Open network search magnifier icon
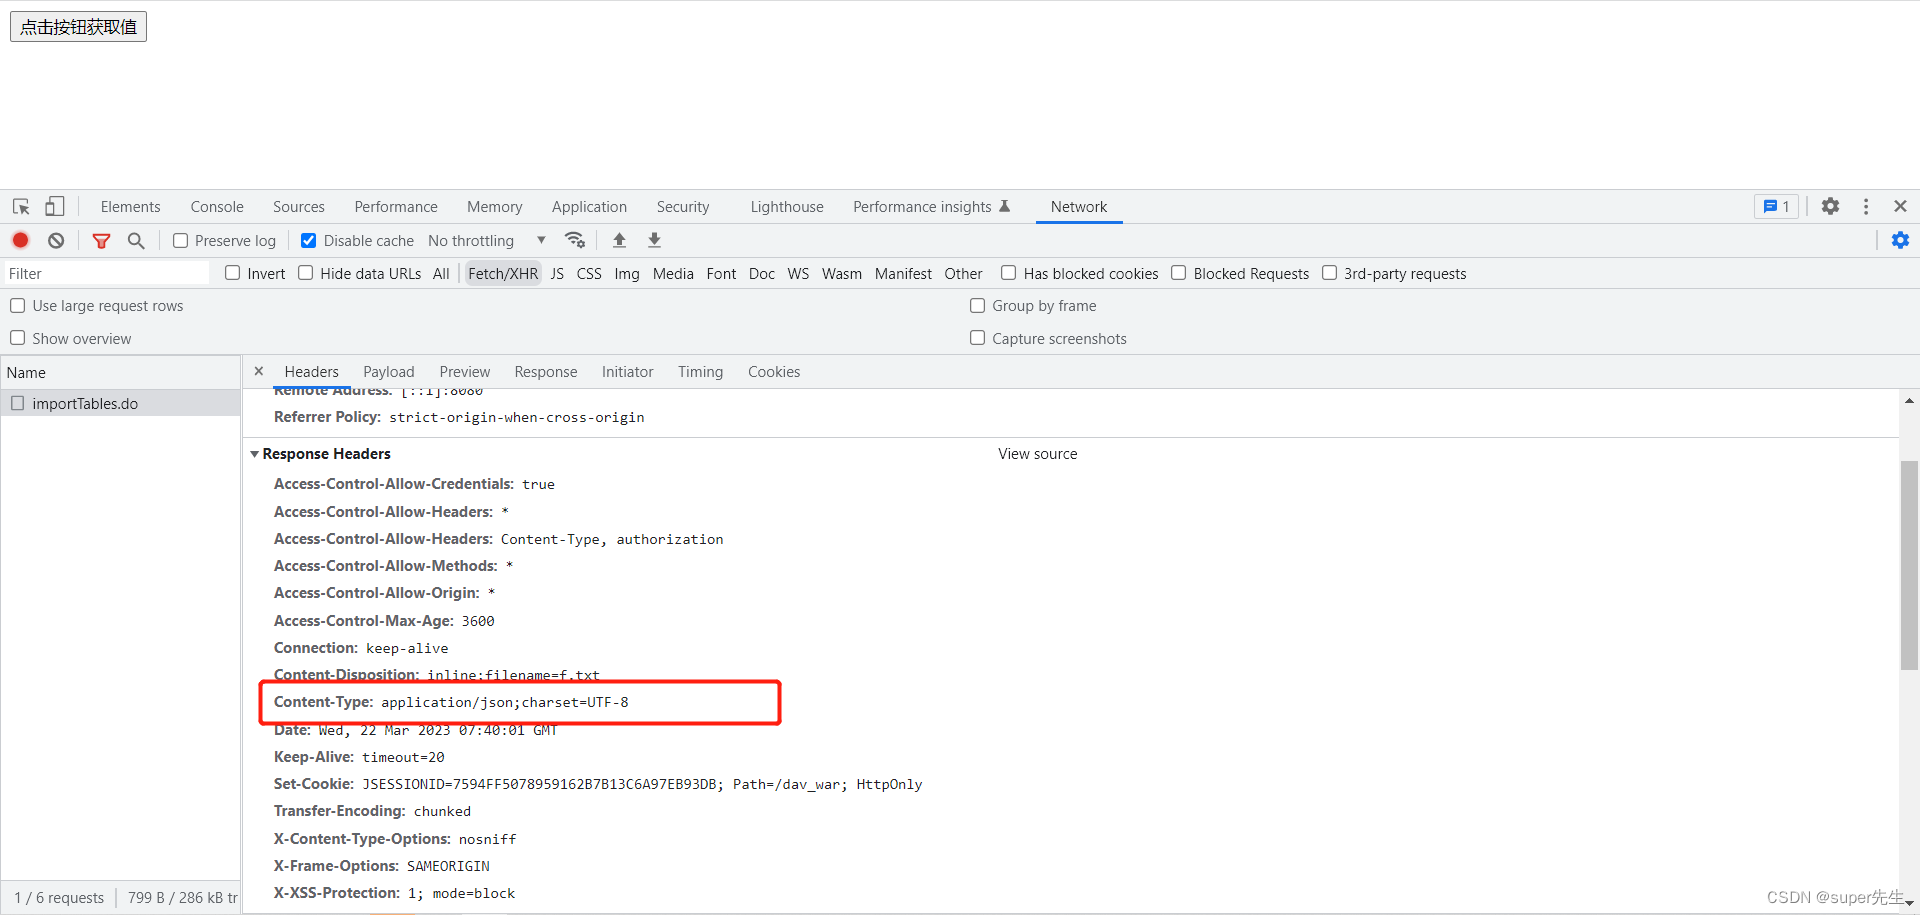This screenshot has height=915, width=1920. coord(136,240)
